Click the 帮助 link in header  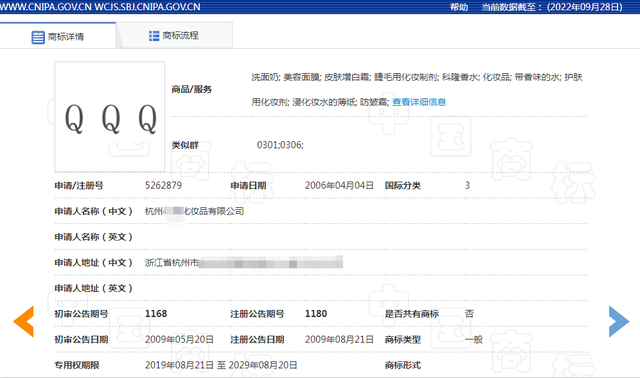(459, 7)
